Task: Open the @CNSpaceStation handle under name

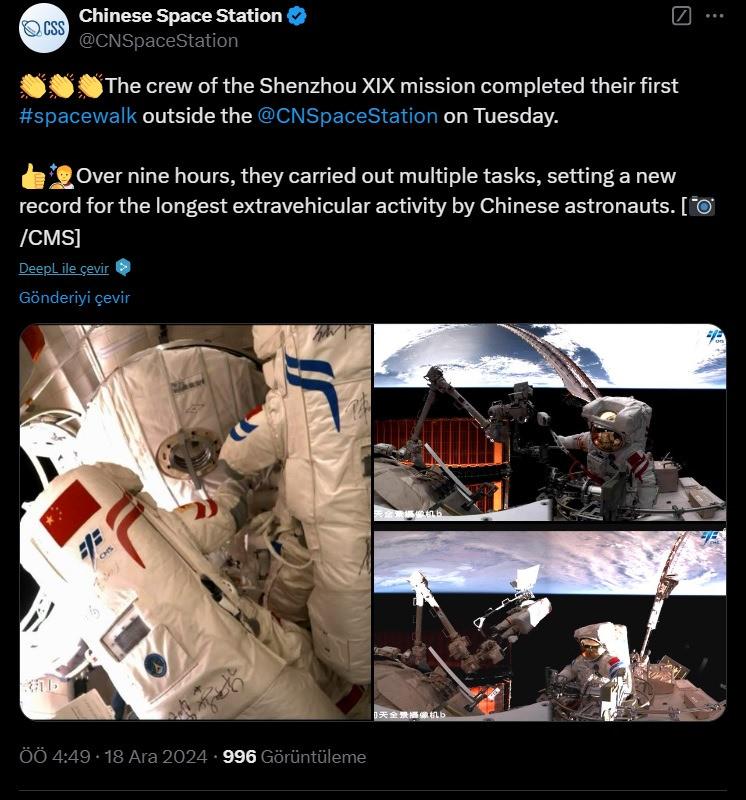Action: [159, 41]
